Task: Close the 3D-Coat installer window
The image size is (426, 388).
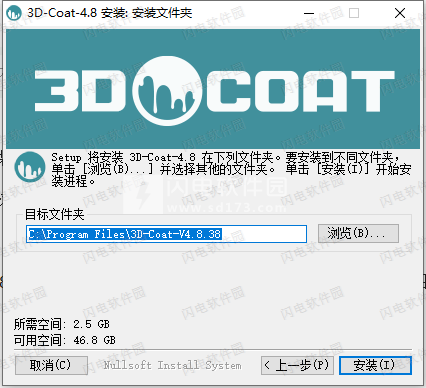Action: click(x=400, y=13)
